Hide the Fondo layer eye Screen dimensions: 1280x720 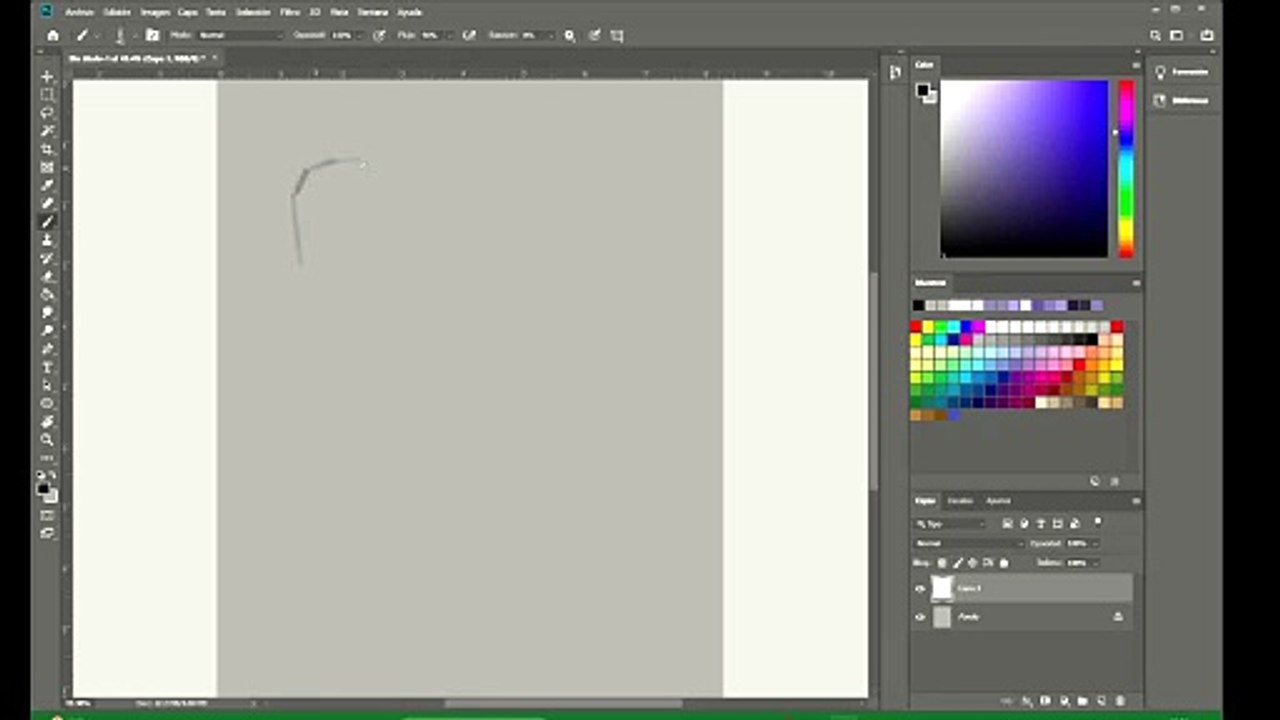point(920,617)
